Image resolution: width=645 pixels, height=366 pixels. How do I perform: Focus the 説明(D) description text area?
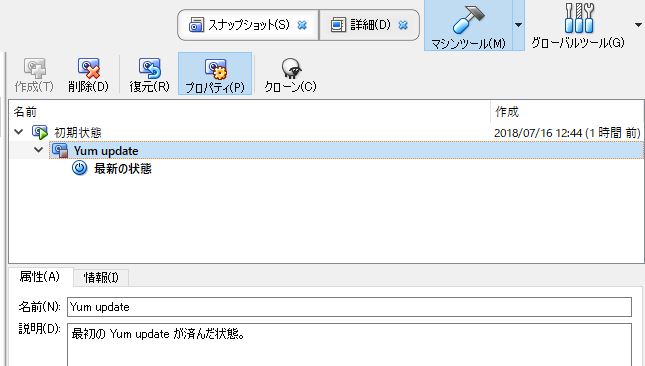pyautogui.click(x=349, y=345)
